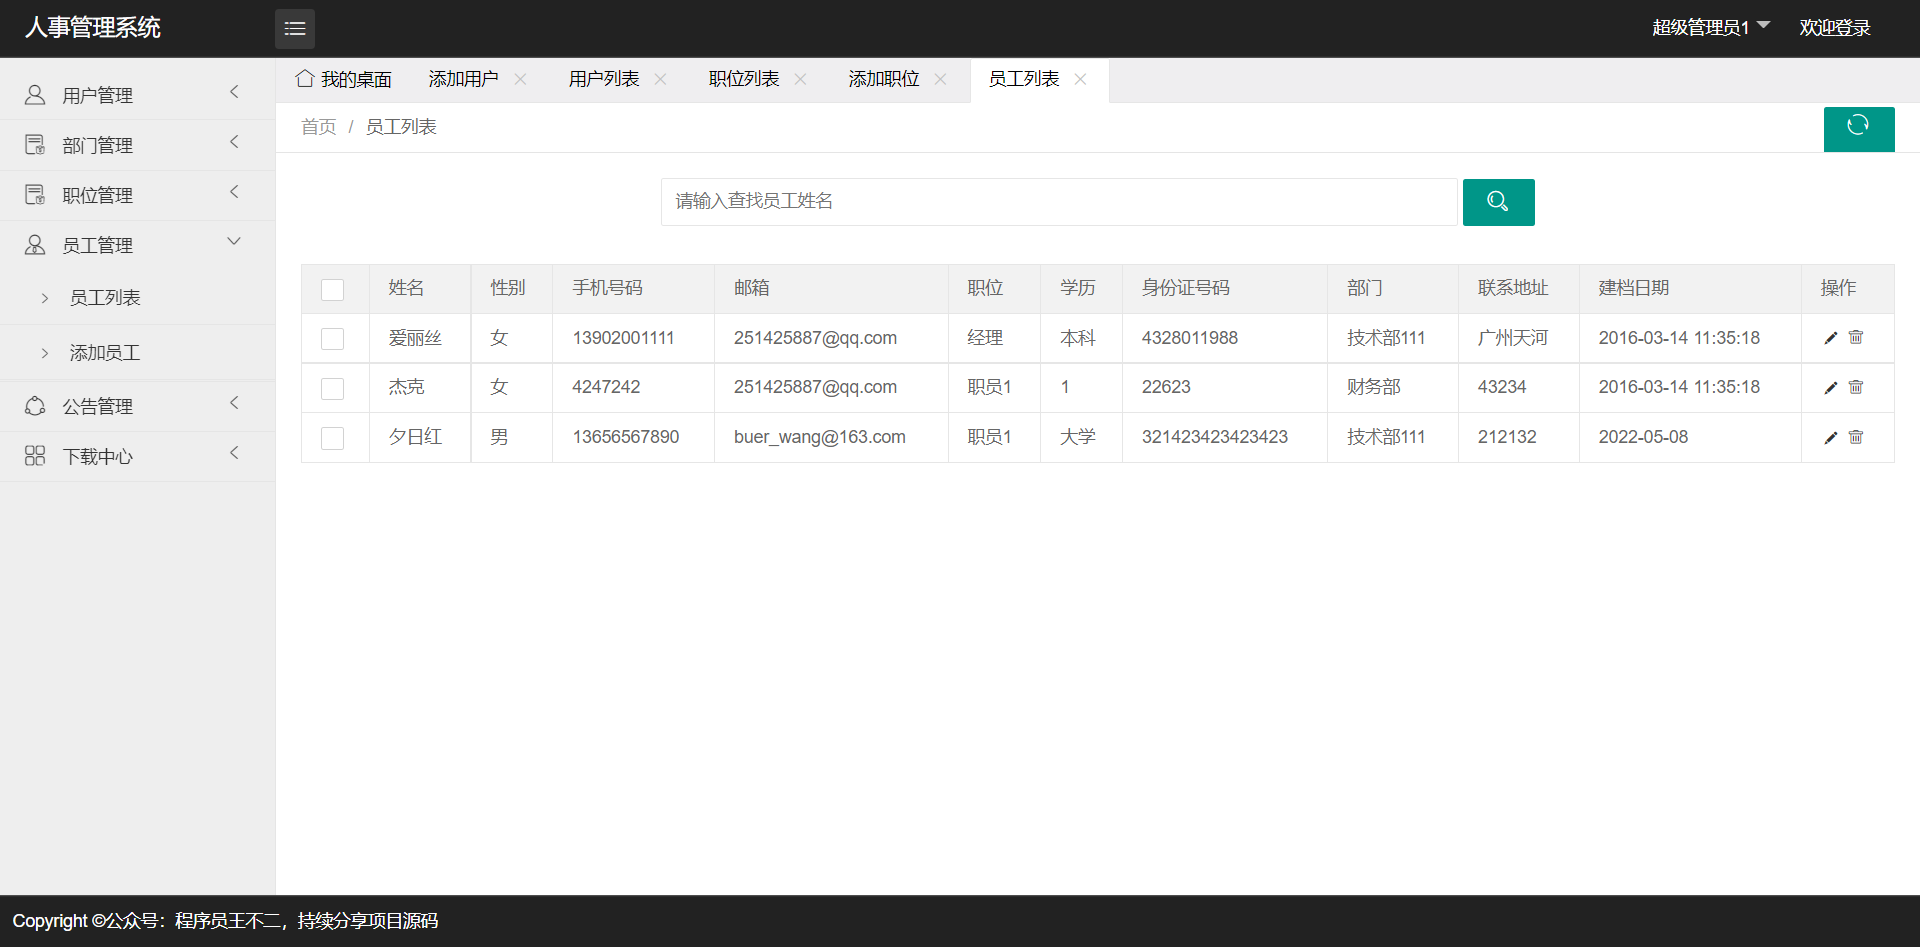Open the 公告管理 menu label
Screen dimensions: 1920x947
pos(98,407)
